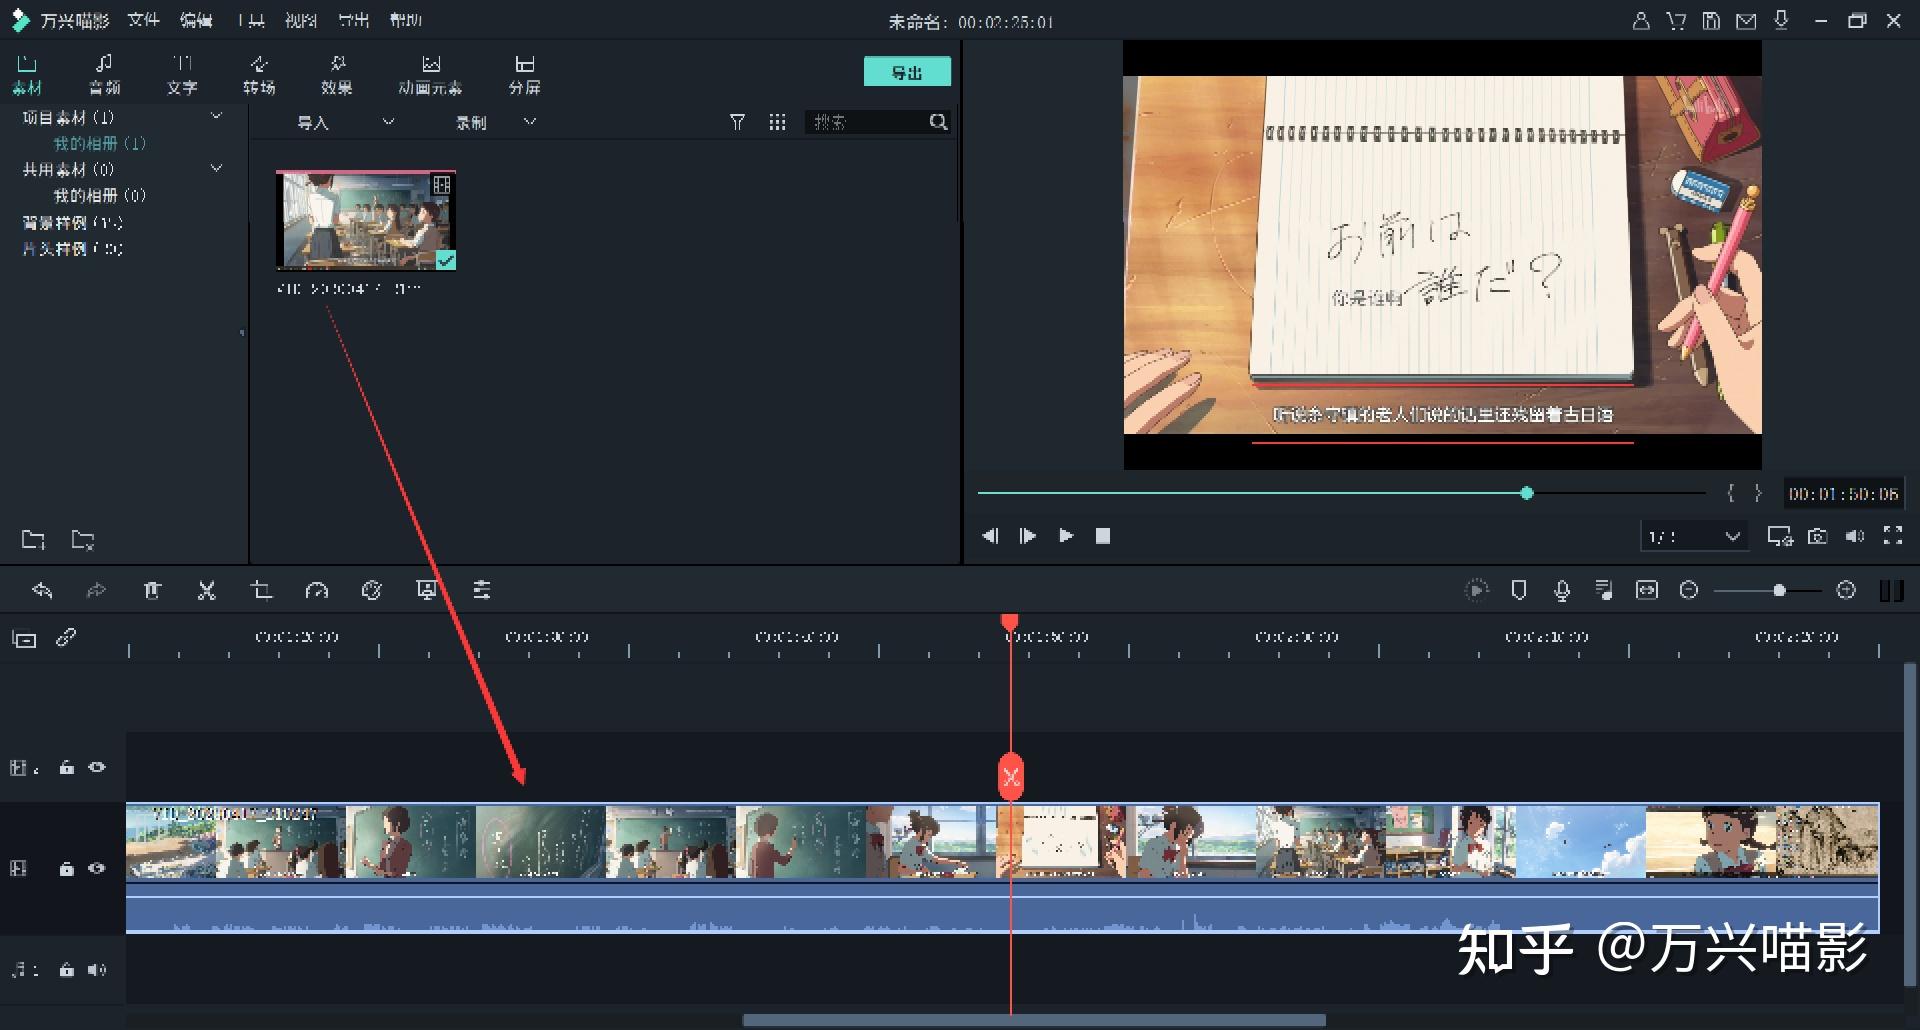Click the crop tool icon
The width and height of the screenshot is (1920, 1030).
(x=261, y=590)
